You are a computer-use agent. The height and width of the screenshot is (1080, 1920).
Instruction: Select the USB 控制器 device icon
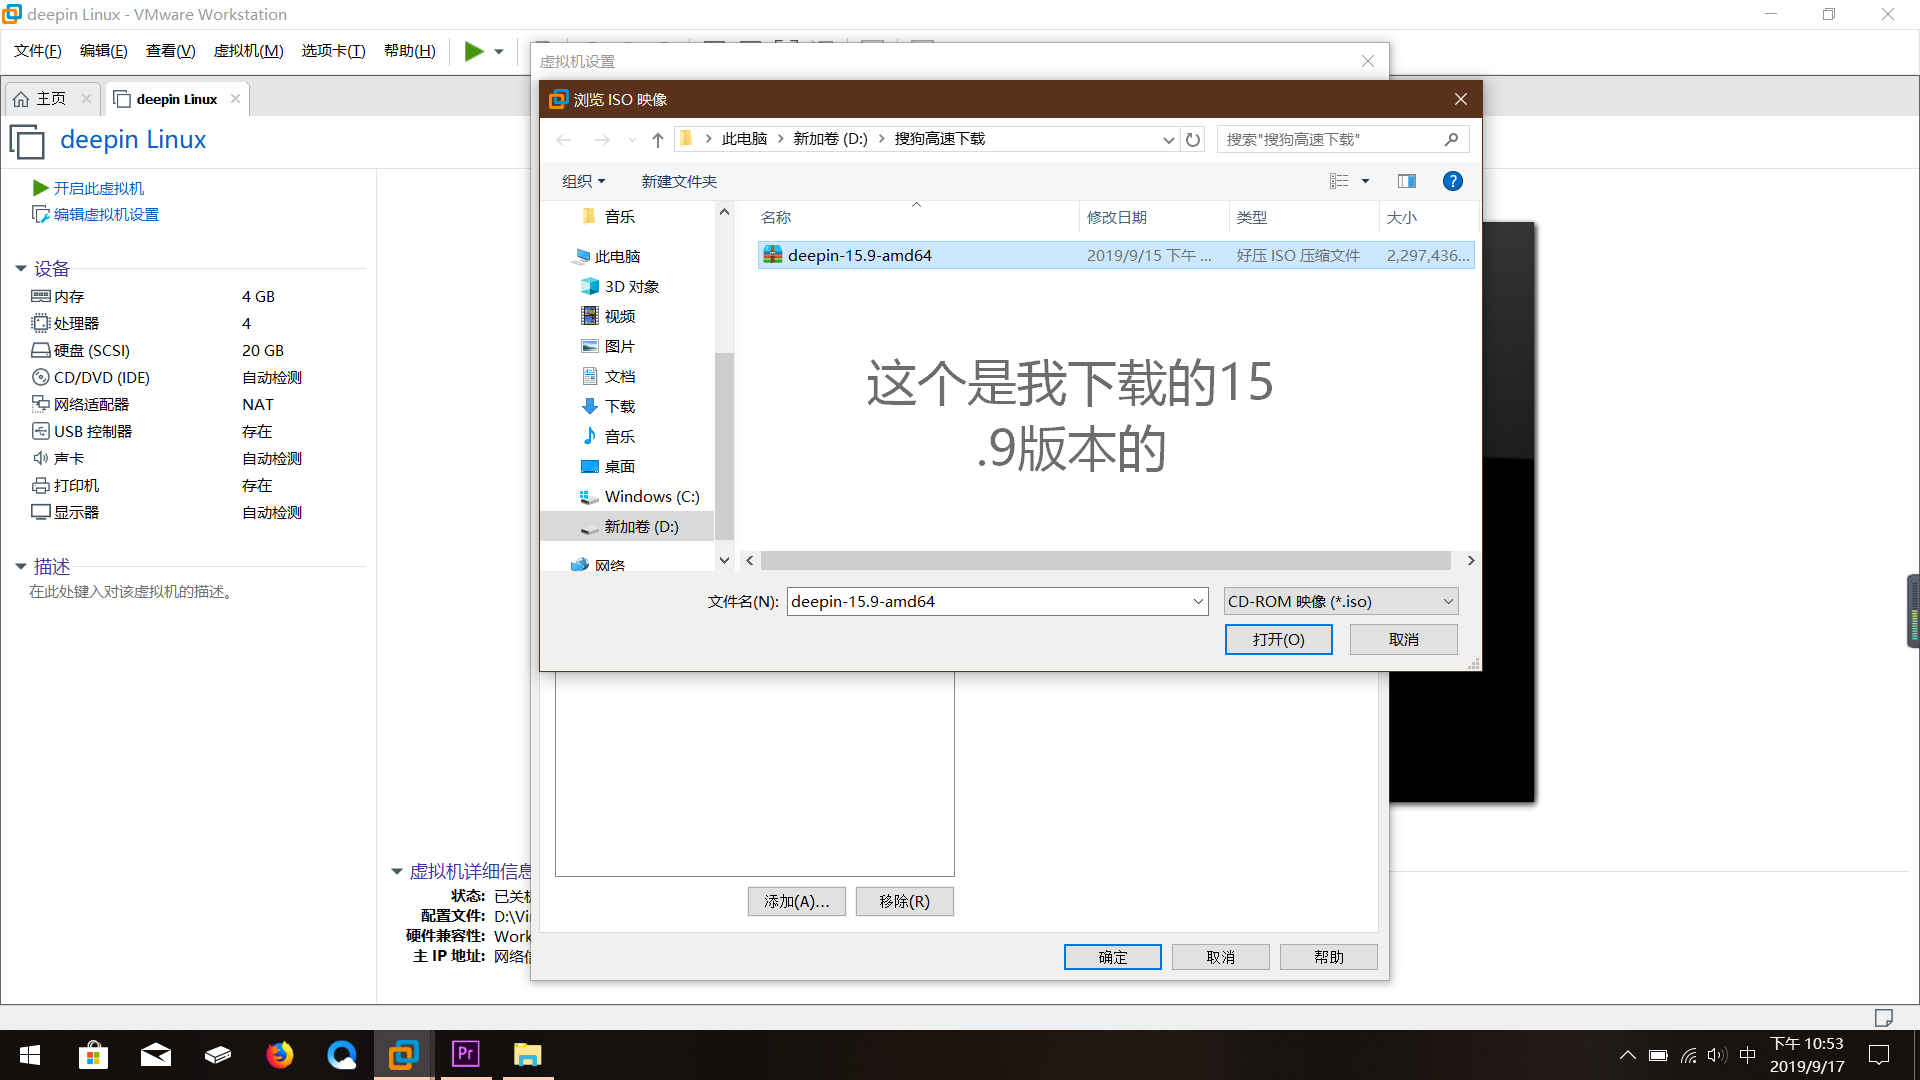click(x=41, y=431)
